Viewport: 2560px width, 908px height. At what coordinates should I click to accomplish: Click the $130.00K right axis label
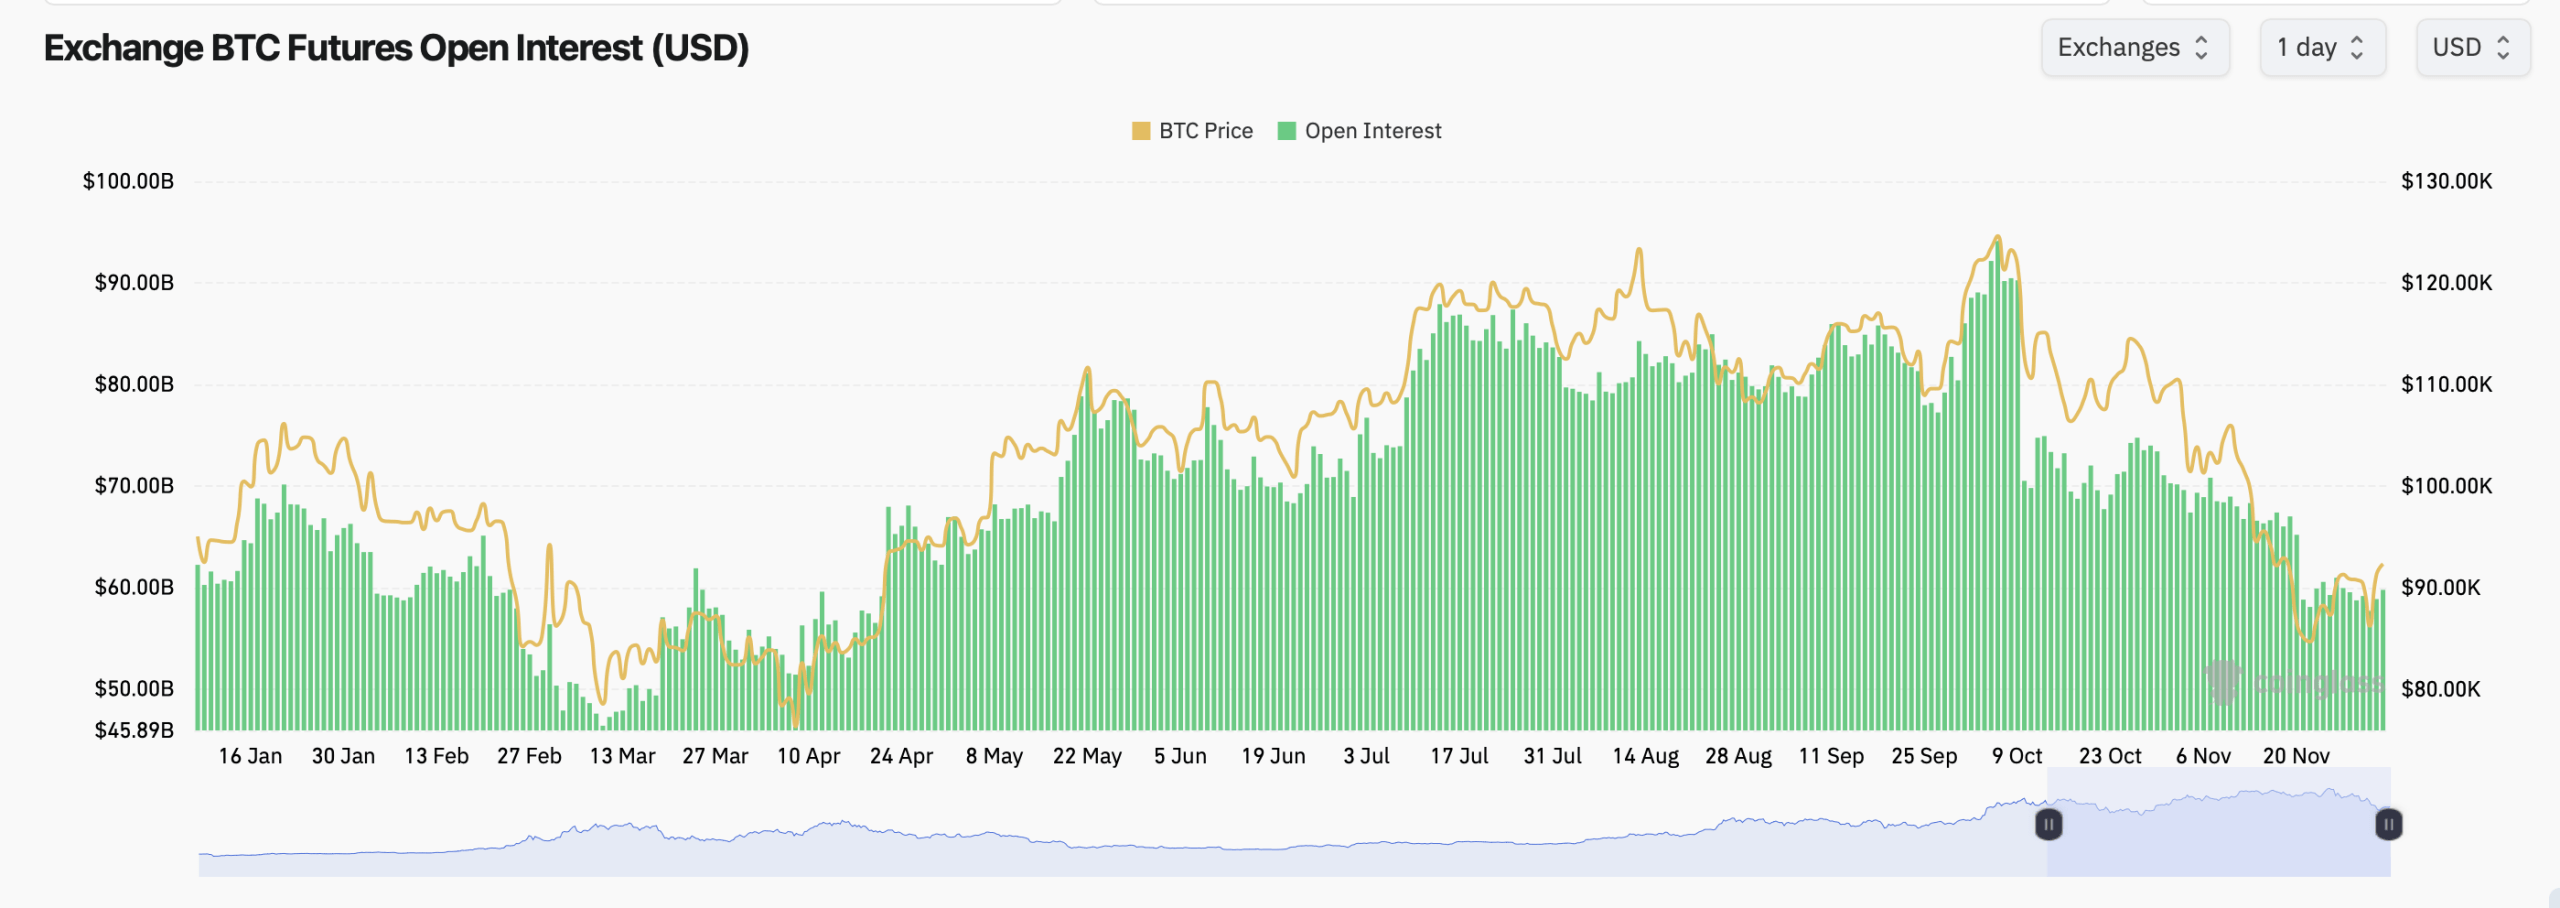coord(2446,181)
